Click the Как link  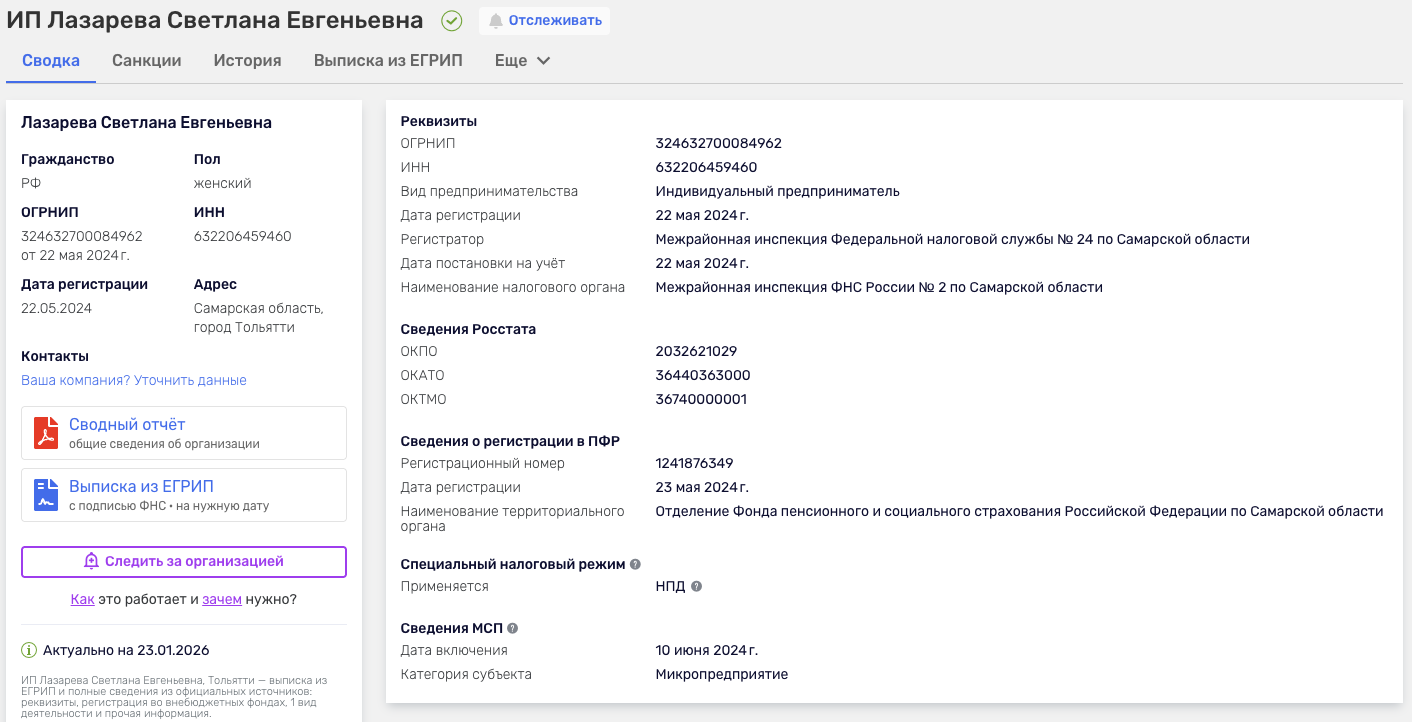tap(82, 599)
